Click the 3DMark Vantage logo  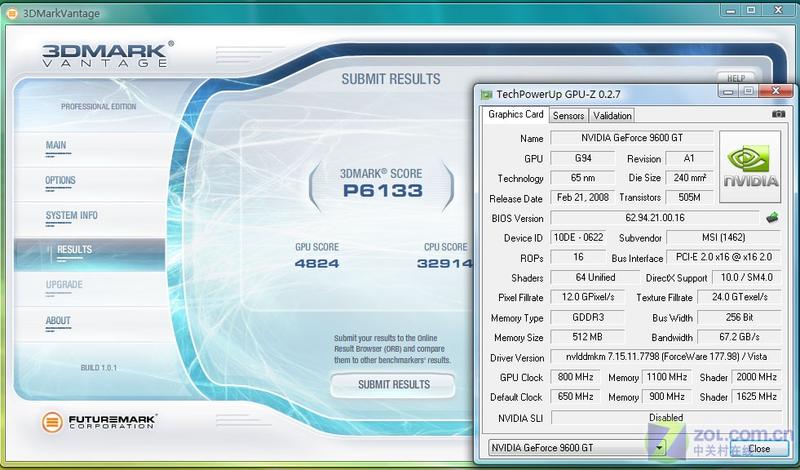coord(108,54)
